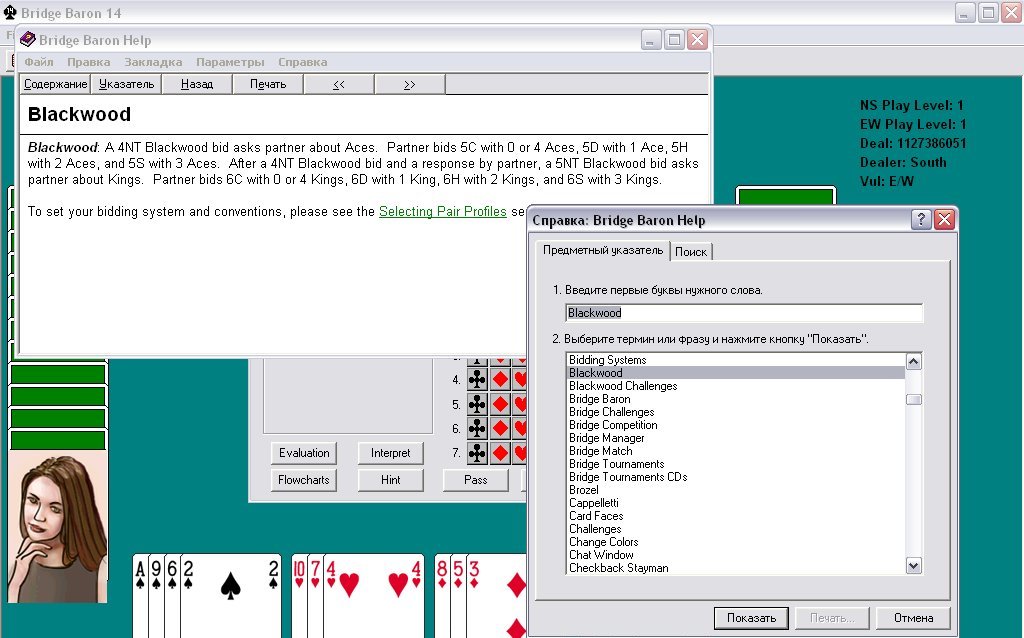This screenshot has height=638, width=1024.
Task: Bid 4 clubs in the bidding box
Action: click(477, 380)
